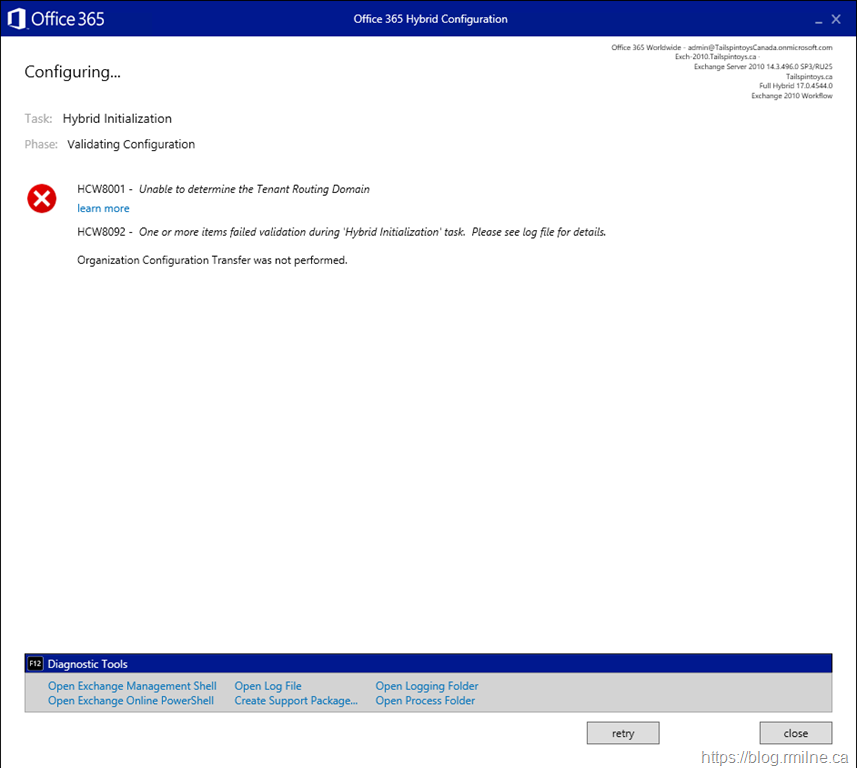This screenshot has height=768, width=857.
Task: Select Create Support Package link
Action: (296, 701)
